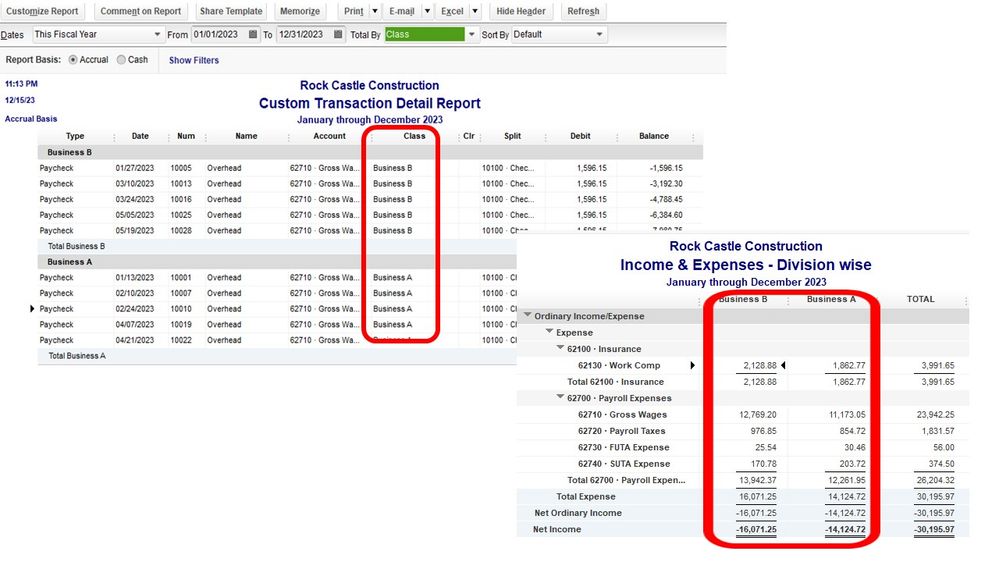Viewport: 999px width, 562px height.
Task: Open the E-mail dropdown arrow
Action: [427, 11]
